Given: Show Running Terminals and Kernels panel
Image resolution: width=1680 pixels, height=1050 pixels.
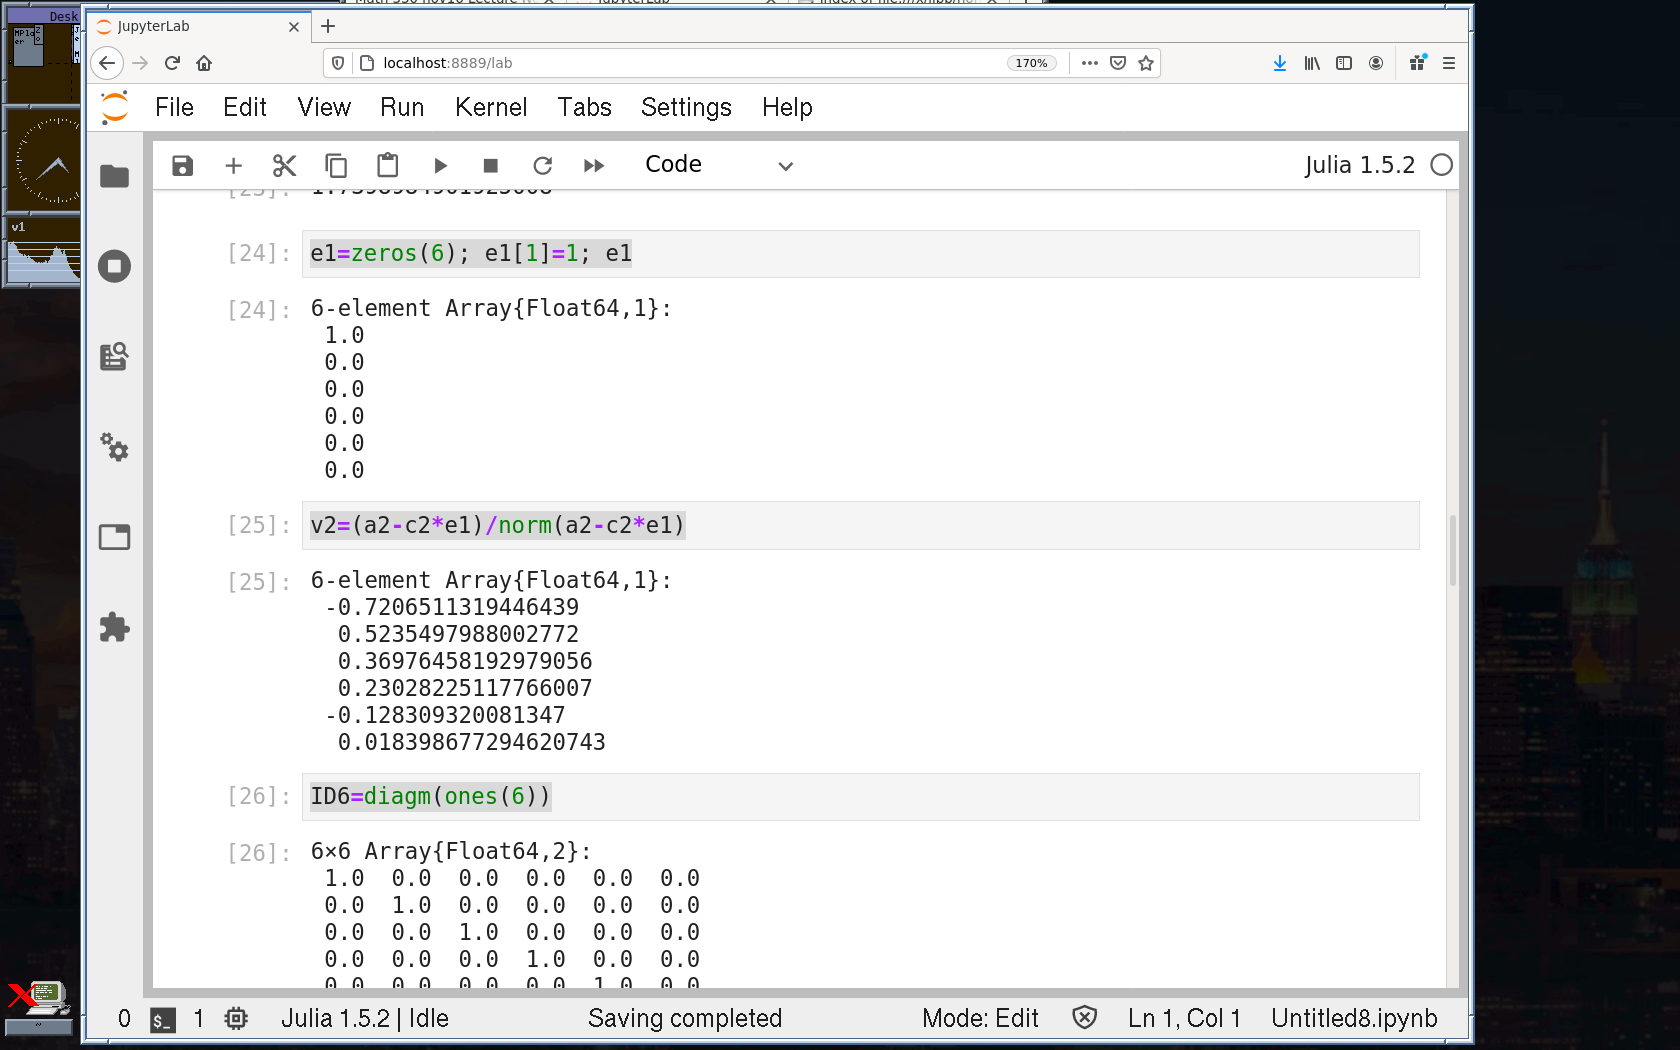Looking at the screenshot, I should point(115,266).
